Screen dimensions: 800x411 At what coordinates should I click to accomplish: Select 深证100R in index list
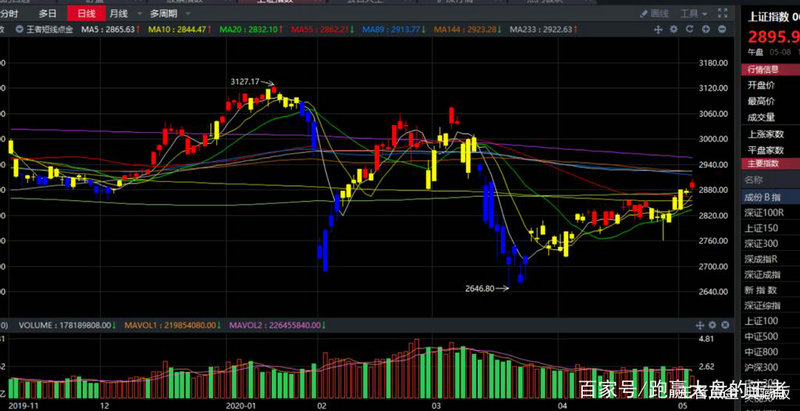pyautogui.click(x=768, y=212)
